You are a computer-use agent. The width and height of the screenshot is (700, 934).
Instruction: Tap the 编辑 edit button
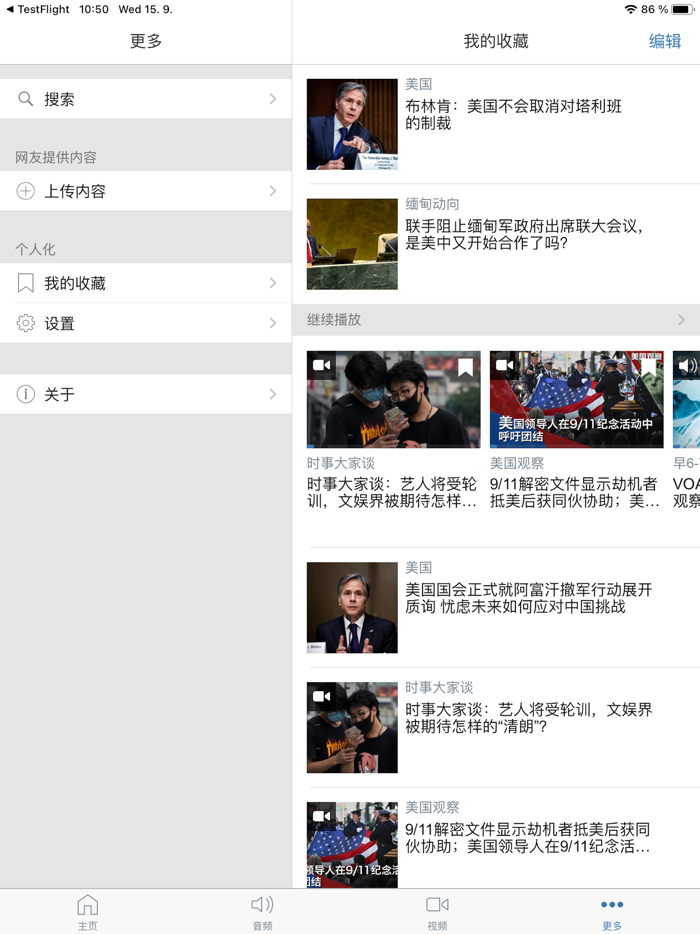[665, 41]
